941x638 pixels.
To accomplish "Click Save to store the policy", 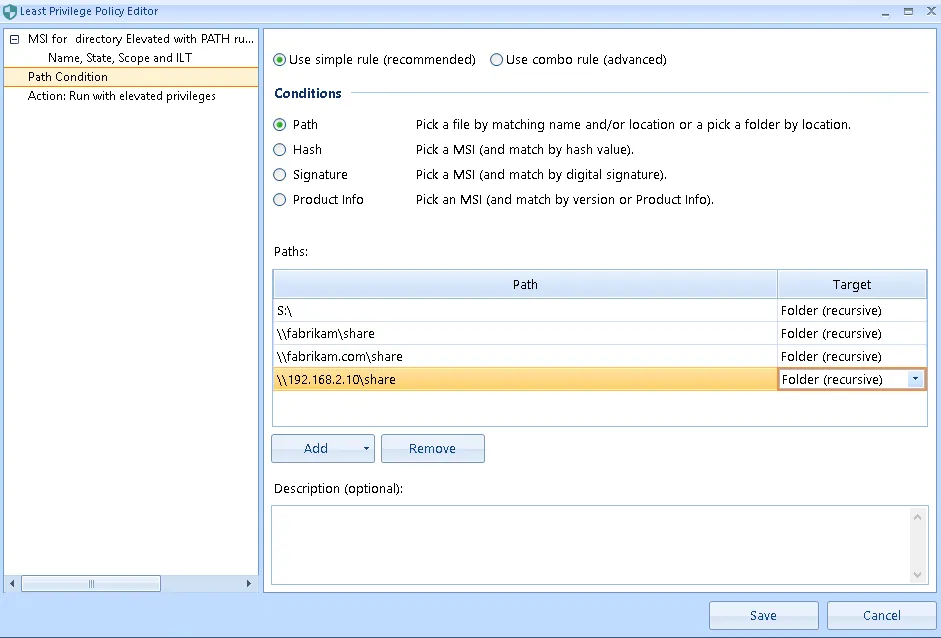I will 763,615.
